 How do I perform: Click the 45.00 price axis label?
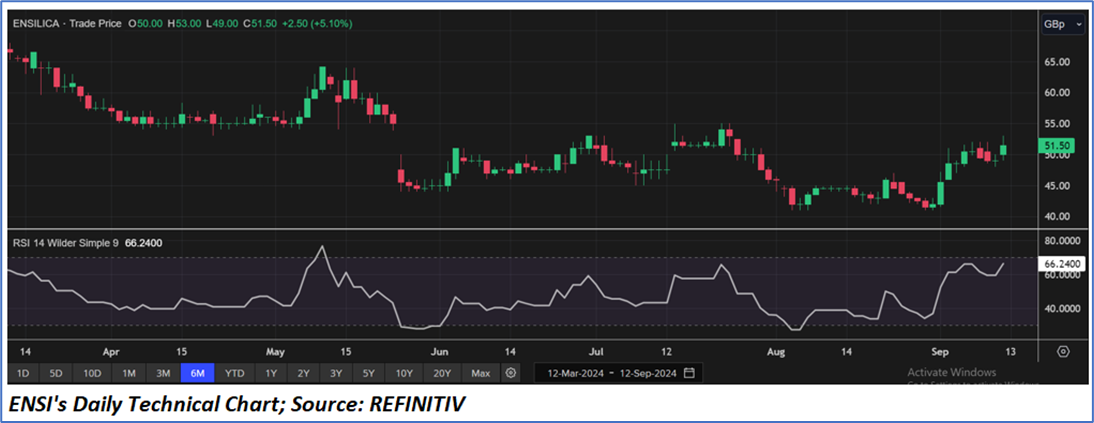(x=1058, y=186)
